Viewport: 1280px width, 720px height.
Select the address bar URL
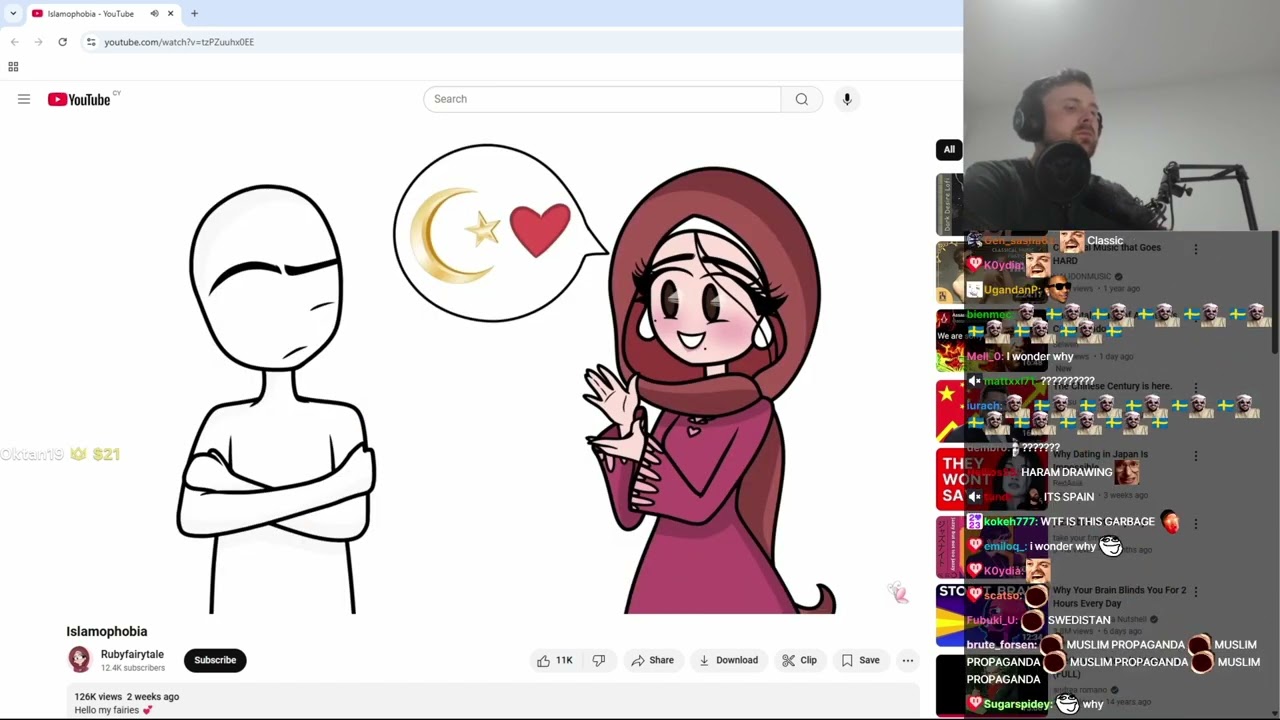pos(179,42)
